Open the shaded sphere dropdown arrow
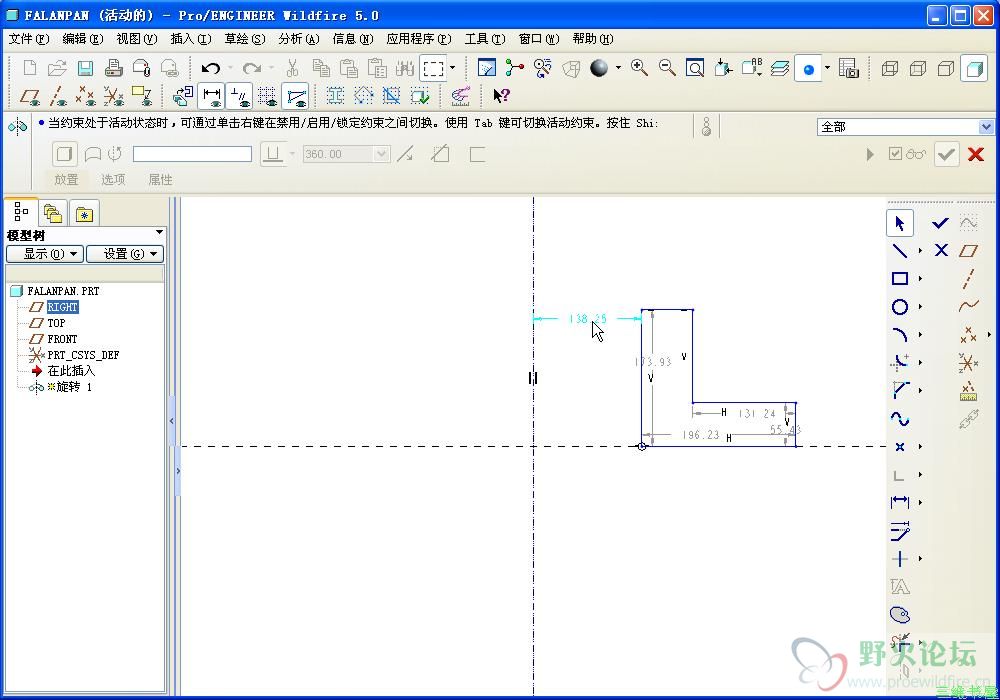Viewport: 1000px width, 700px height. pos(618,67)
